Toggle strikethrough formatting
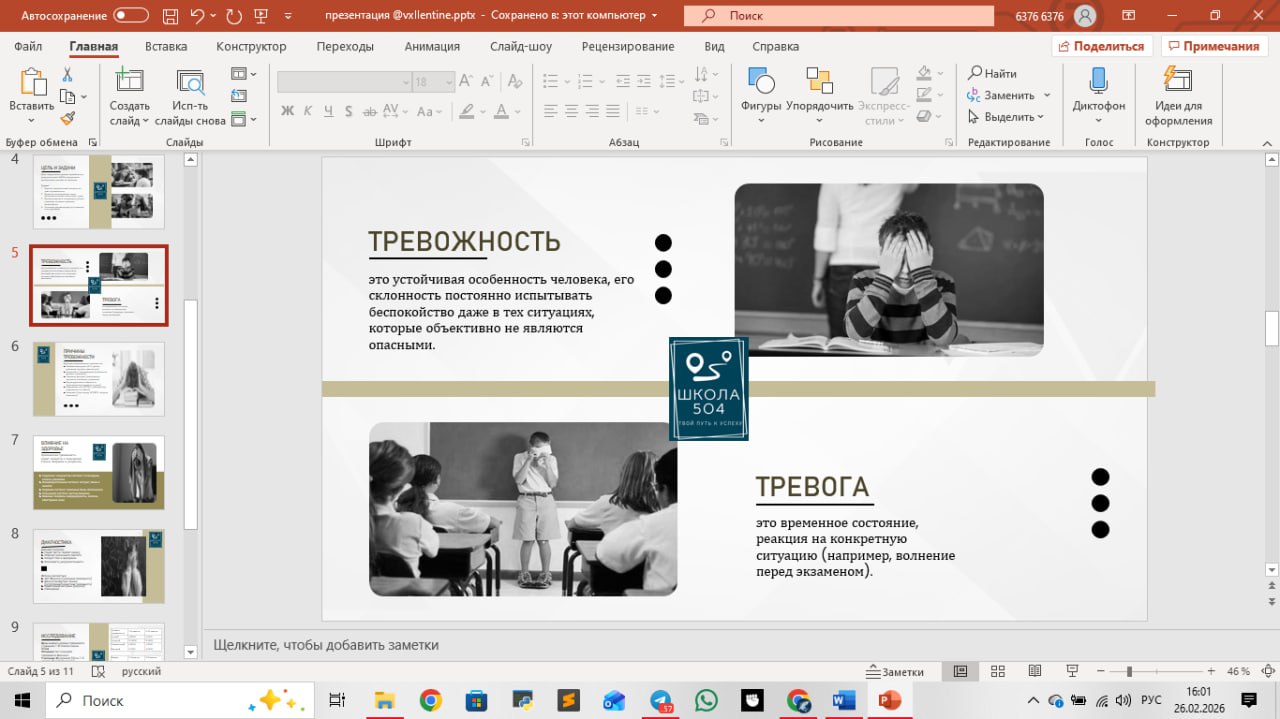The height and width of the screenshot is (719, 1280). tap(370, 111)
